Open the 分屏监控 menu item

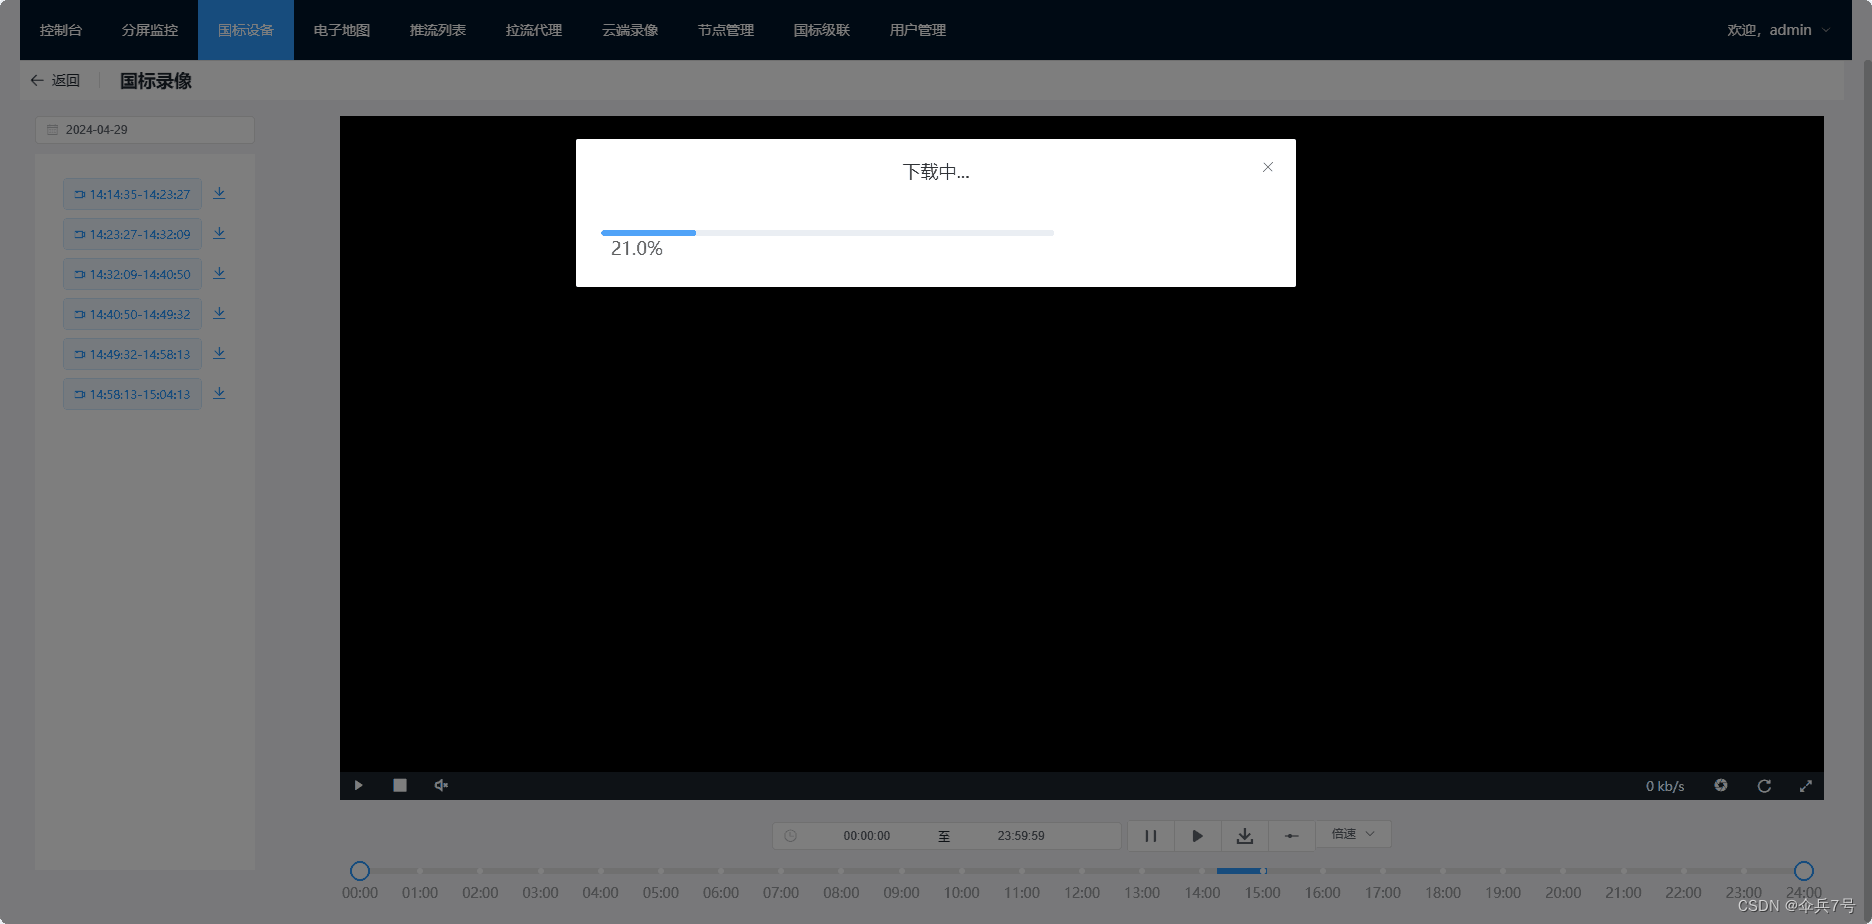pyautogui.click(x=150, y=30)
